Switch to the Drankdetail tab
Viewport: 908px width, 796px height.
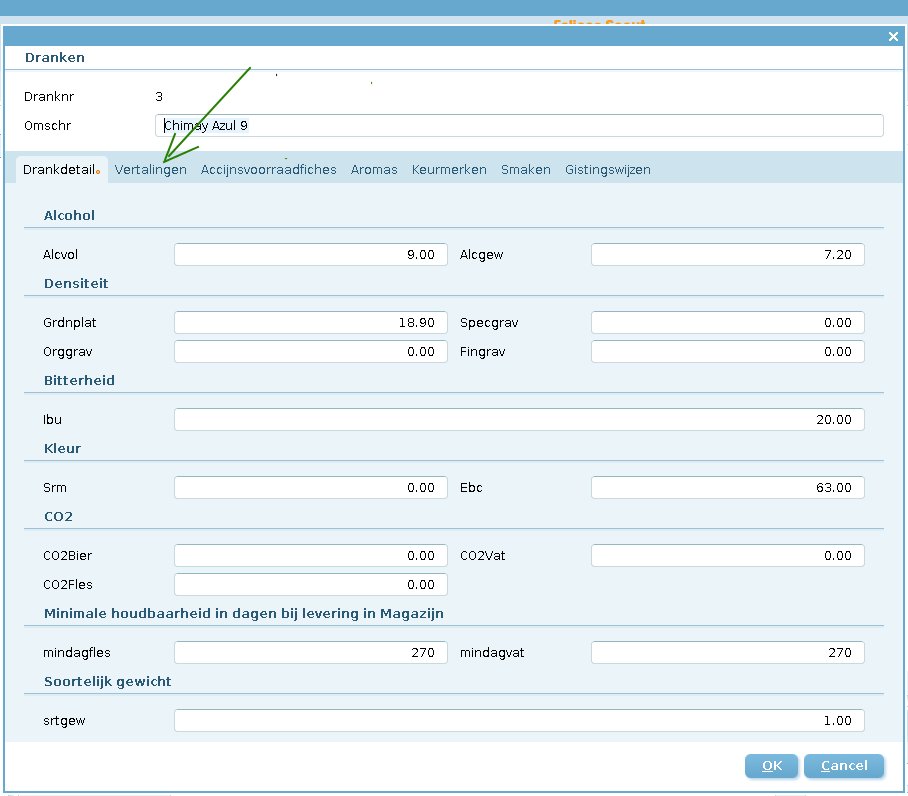point(61,170)
